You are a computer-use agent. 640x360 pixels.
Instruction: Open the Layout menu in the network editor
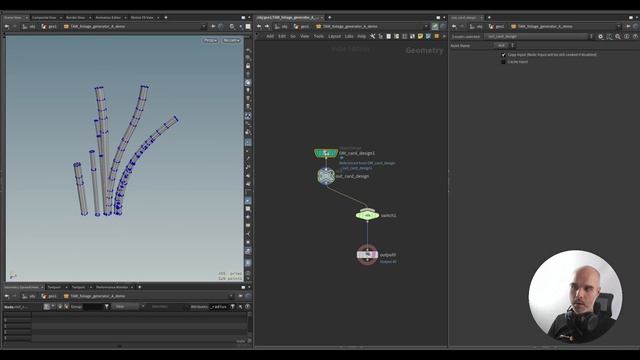click(334, 36)
